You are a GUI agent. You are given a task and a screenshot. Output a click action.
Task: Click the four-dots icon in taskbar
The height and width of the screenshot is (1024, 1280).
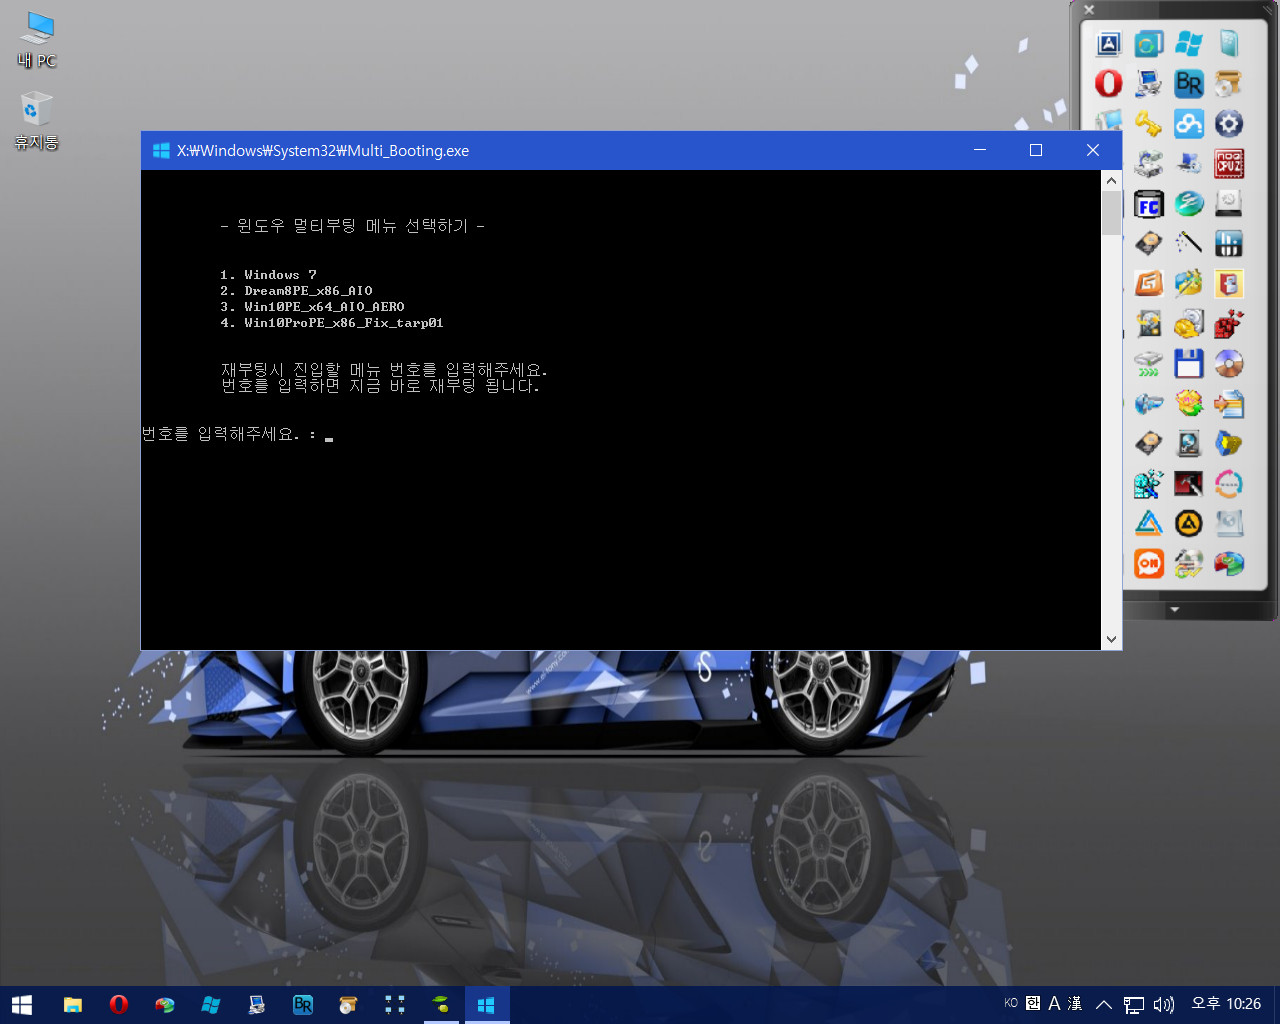tap(395, 1004)
